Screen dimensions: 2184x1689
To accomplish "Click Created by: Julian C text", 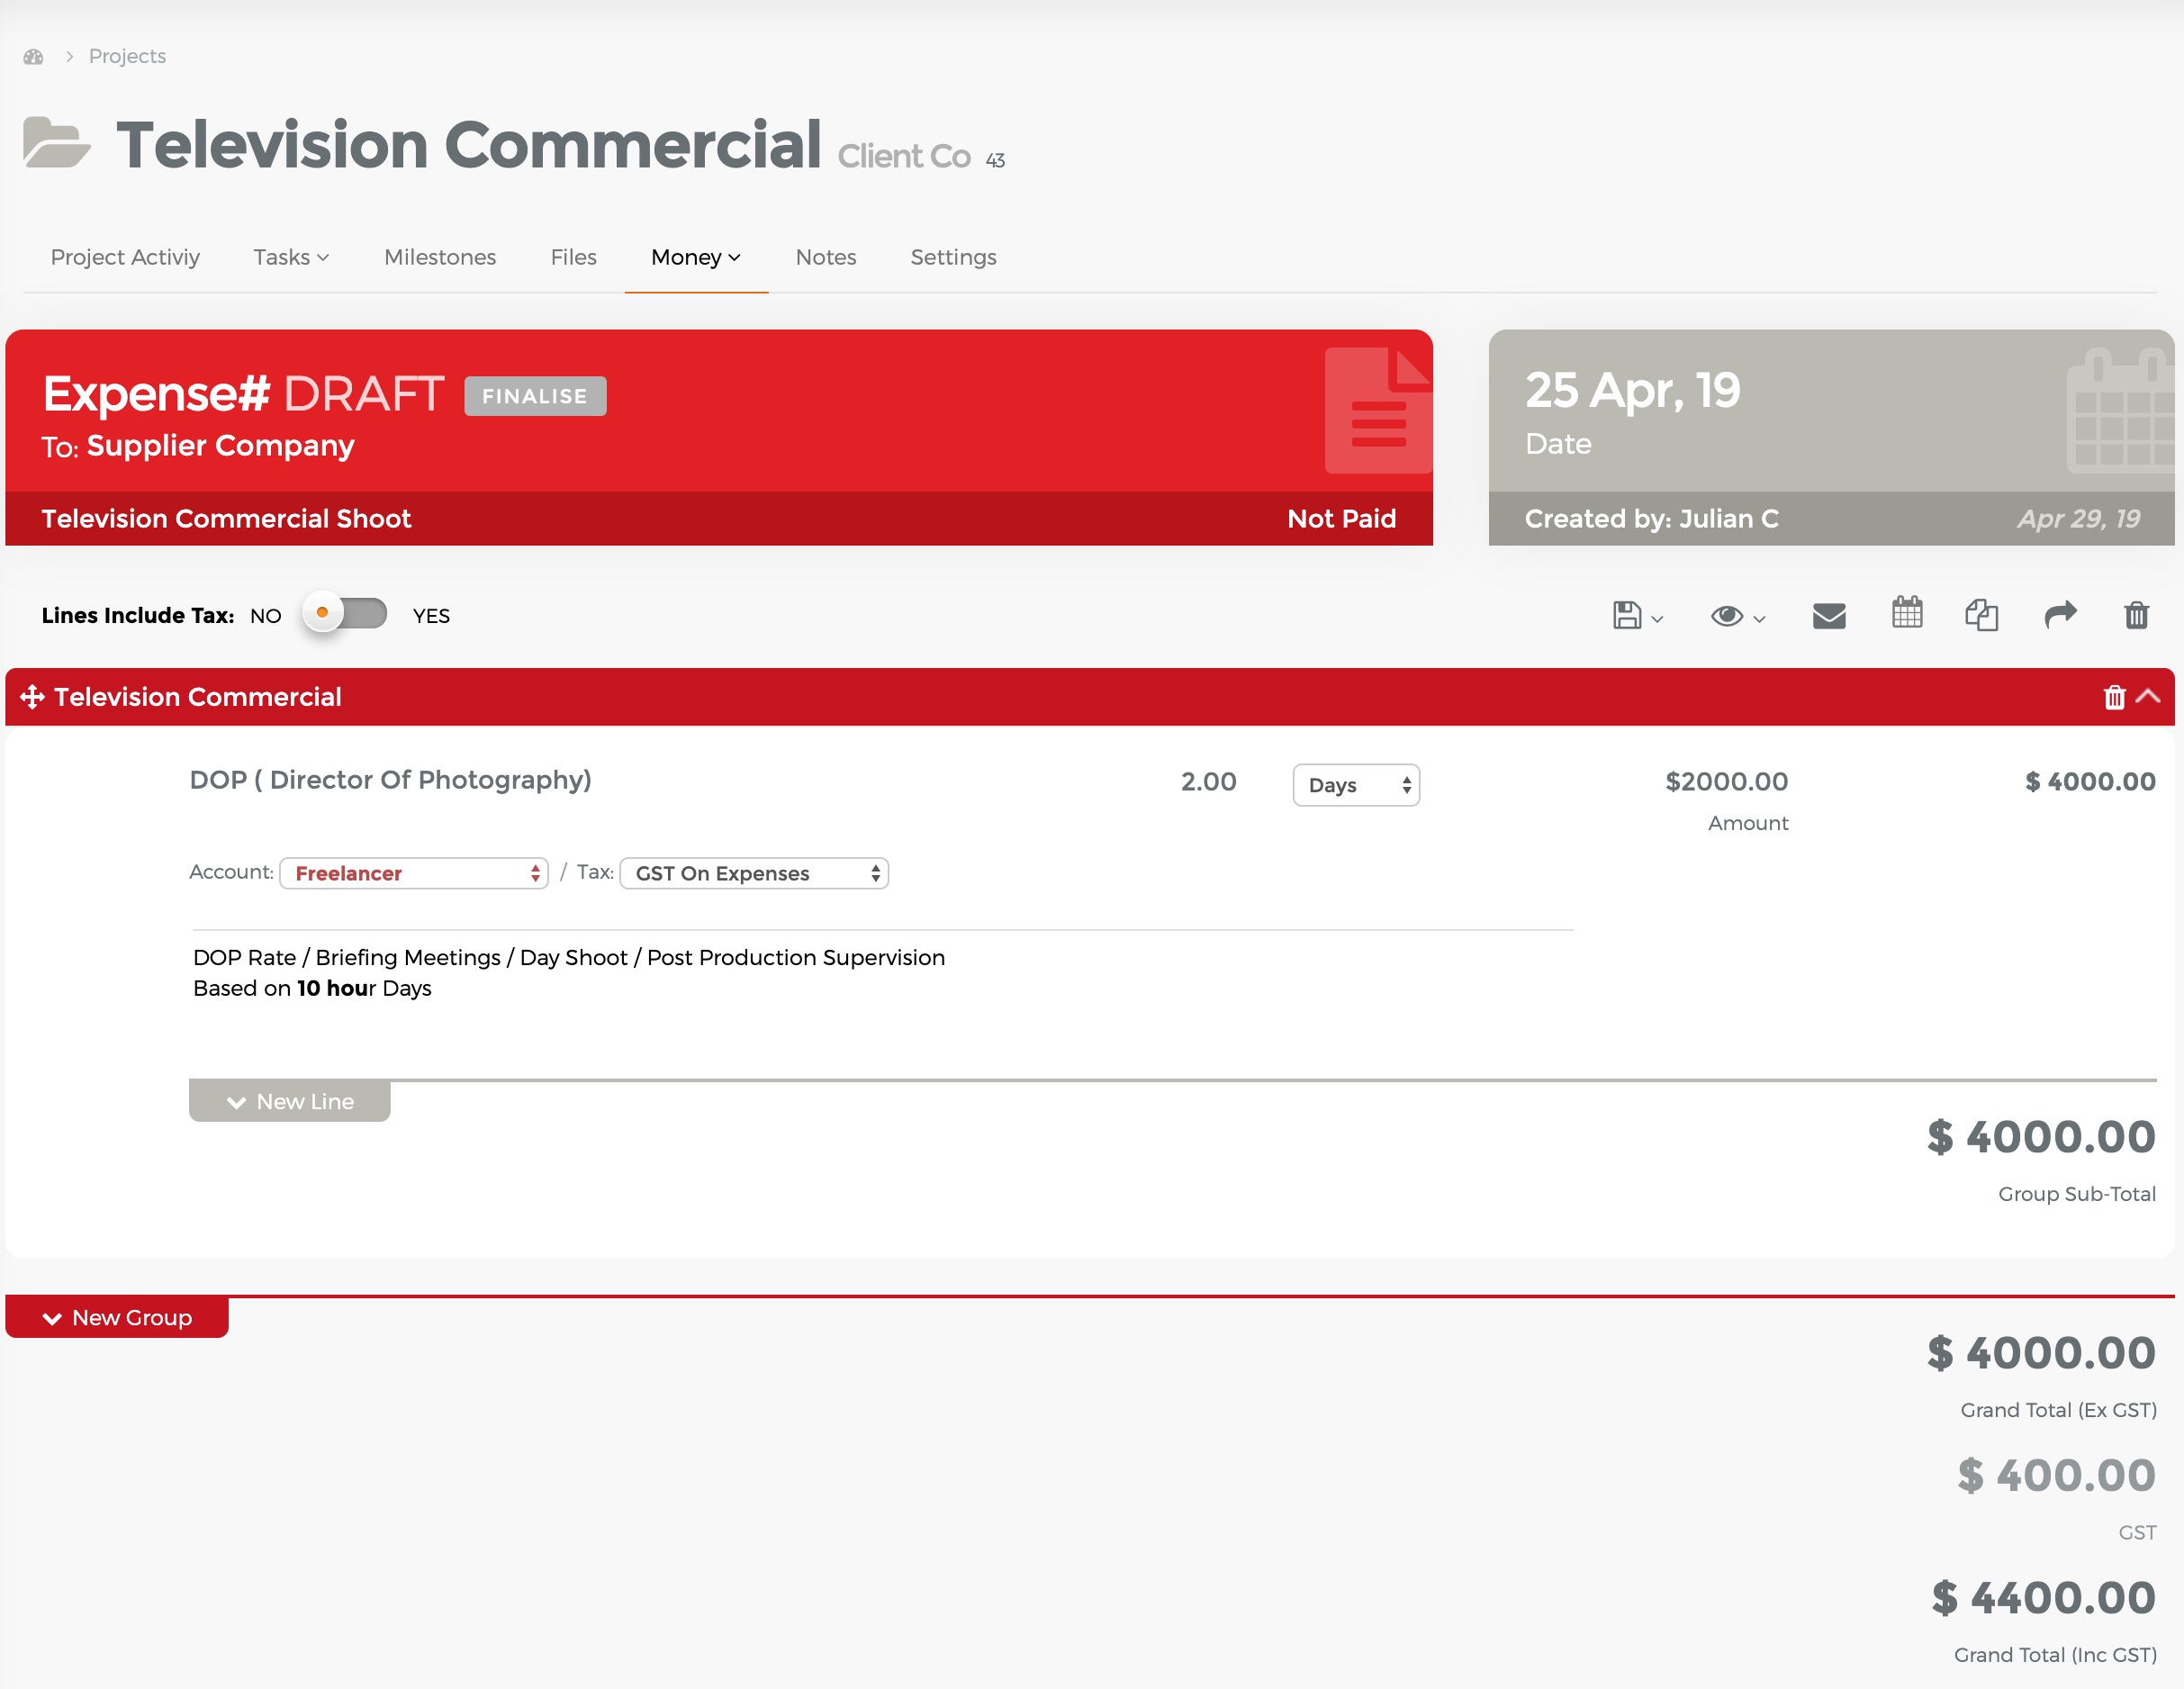I will click(x=1652, y=518).
